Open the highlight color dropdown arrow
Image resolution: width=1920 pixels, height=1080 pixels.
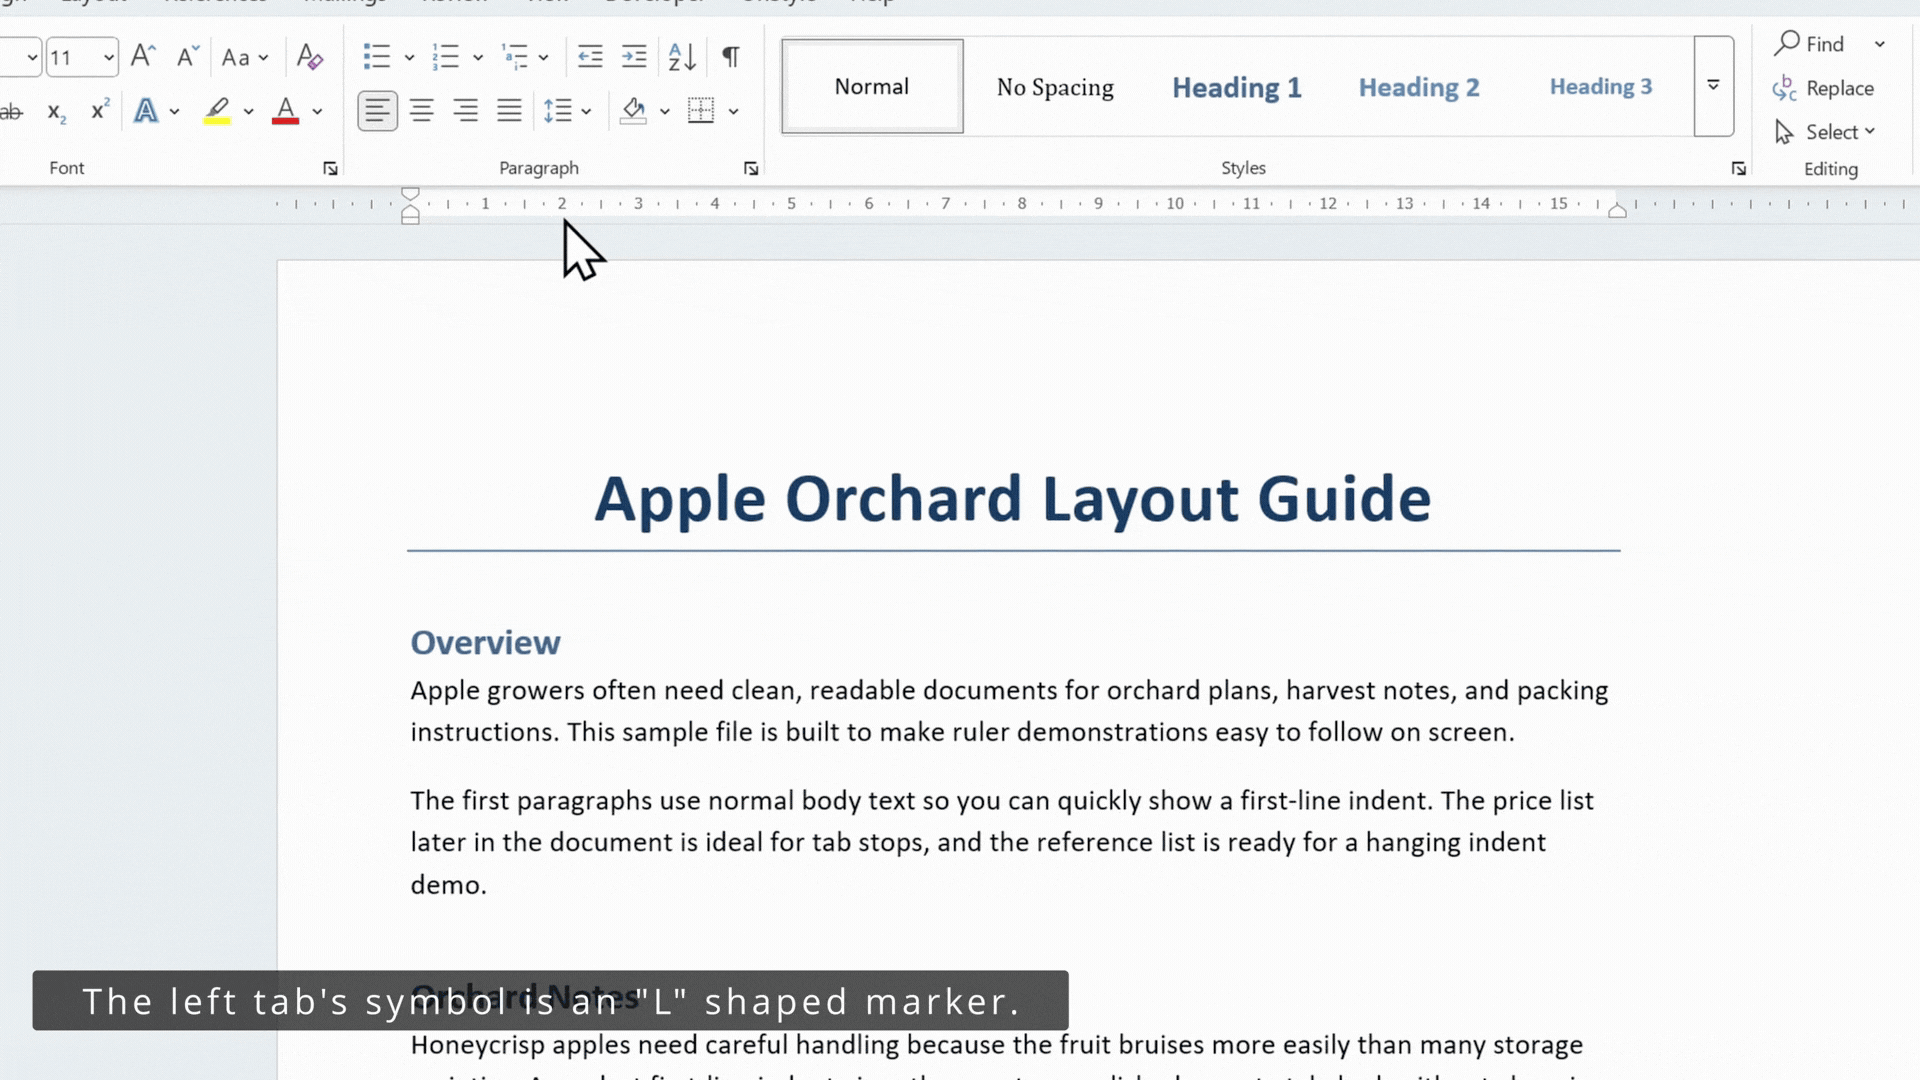tap(248, 111)
